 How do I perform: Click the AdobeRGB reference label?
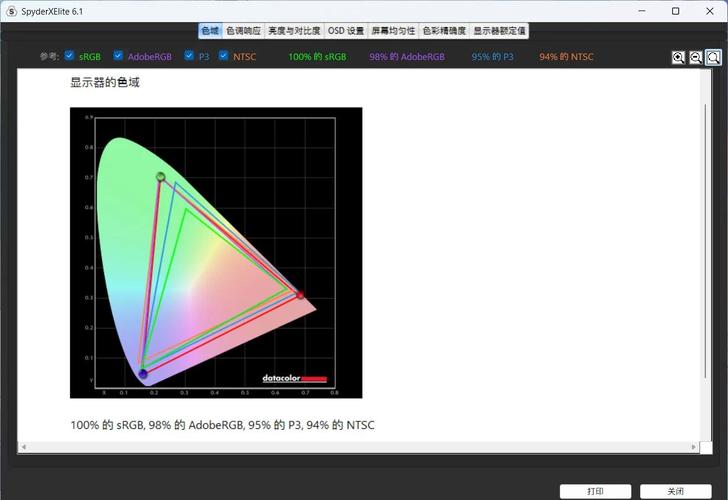tap(150, 57)
